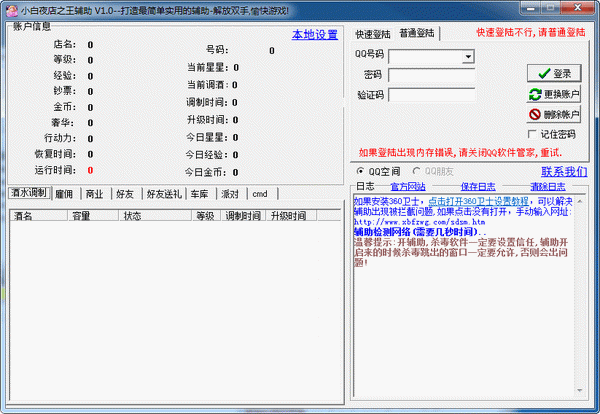Open the cmd tab
Viewport: 600px width, 414px height.
260,194
